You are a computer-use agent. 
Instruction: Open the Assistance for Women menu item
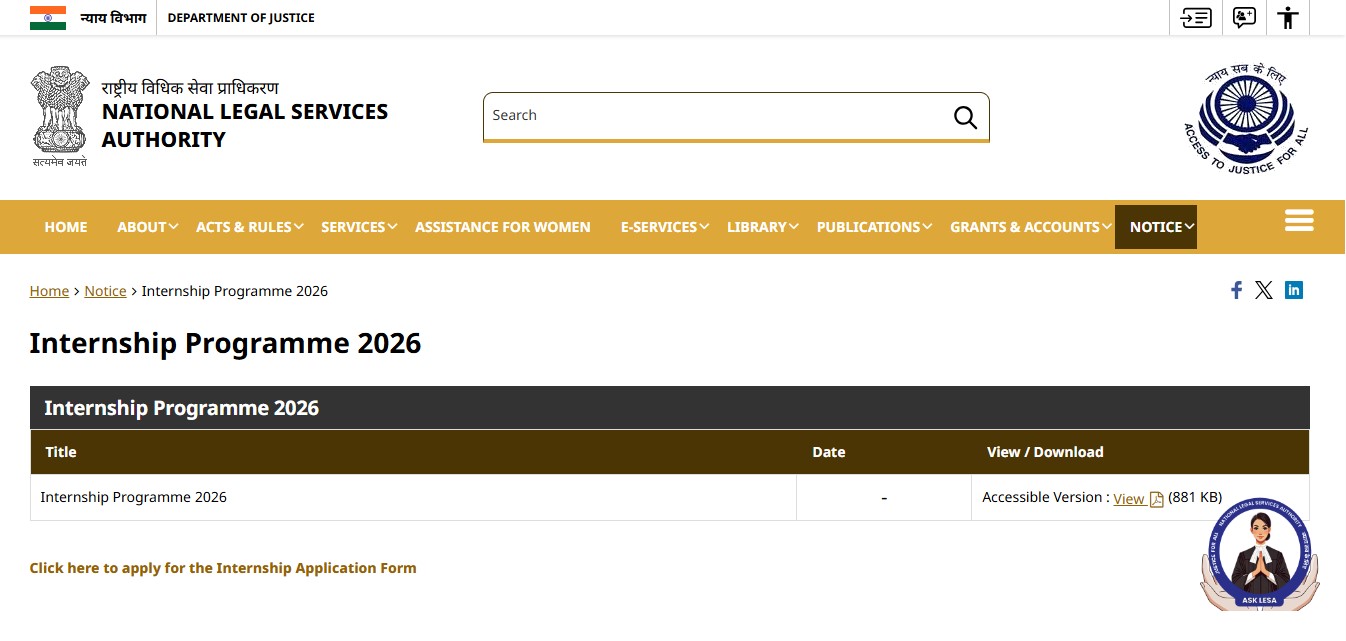point(503,227)
